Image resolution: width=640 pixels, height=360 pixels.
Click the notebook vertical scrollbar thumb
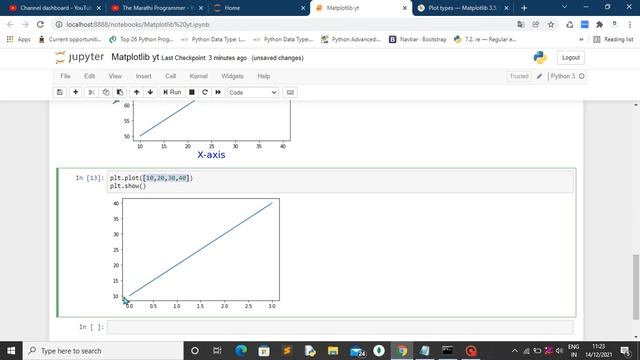coord(636,287)
